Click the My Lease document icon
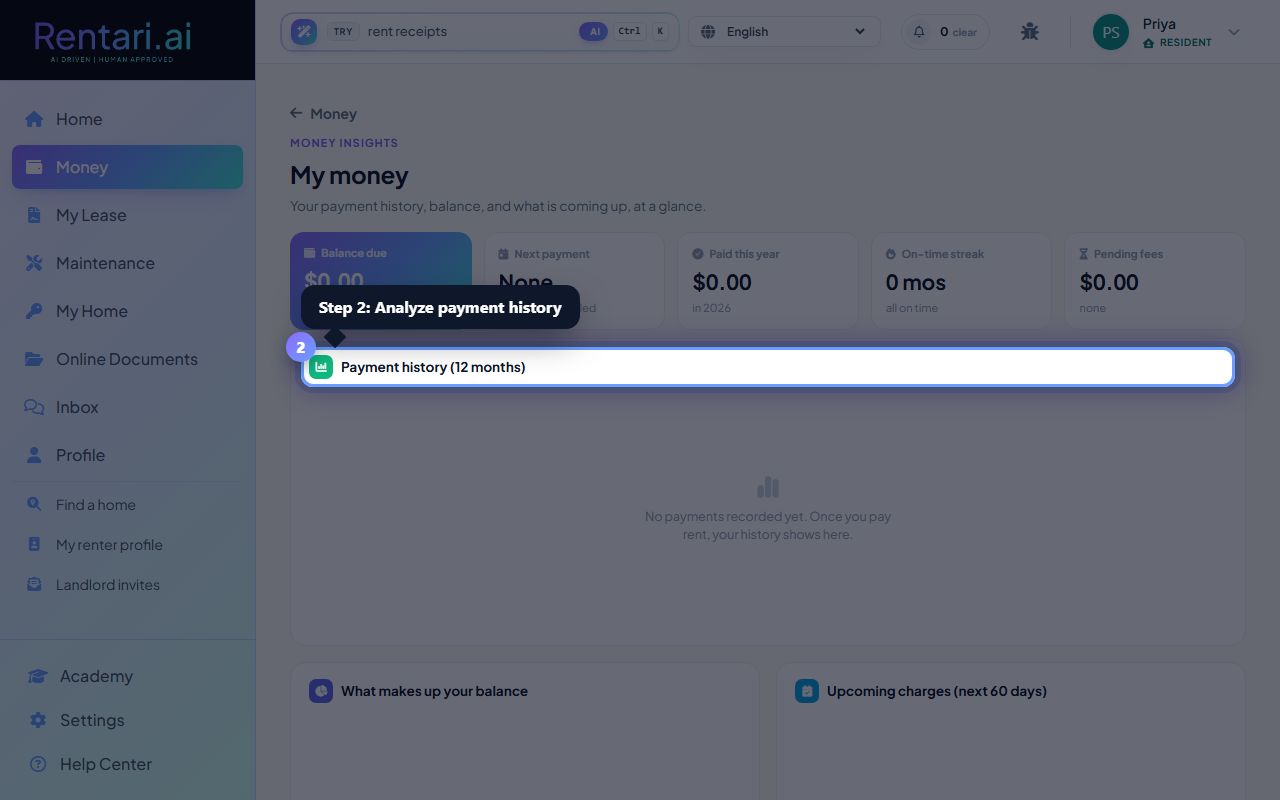This screenshot has width=1280, height=800. (34, 215)
